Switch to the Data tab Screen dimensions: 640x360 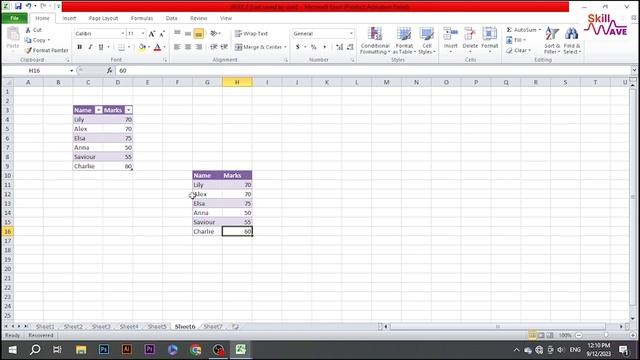pos(171,18)
